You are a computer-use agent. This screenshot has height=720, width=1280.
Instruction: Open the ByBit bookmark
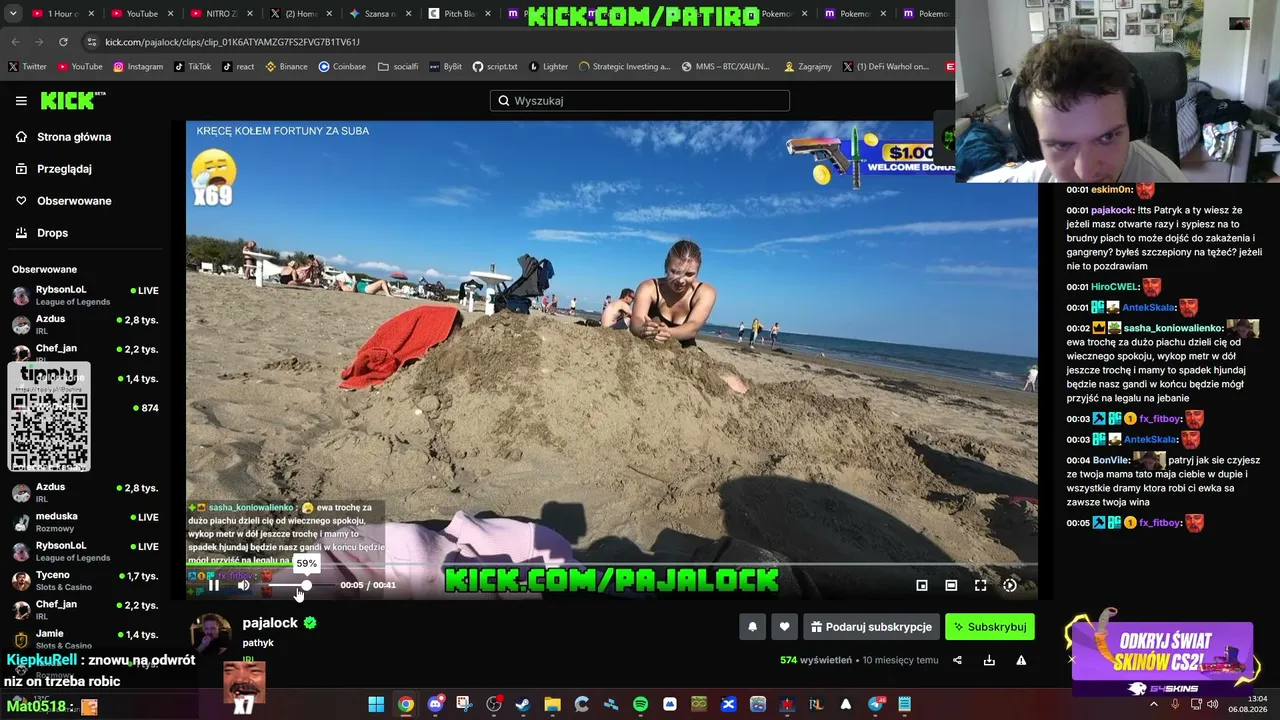coord(445,67)
